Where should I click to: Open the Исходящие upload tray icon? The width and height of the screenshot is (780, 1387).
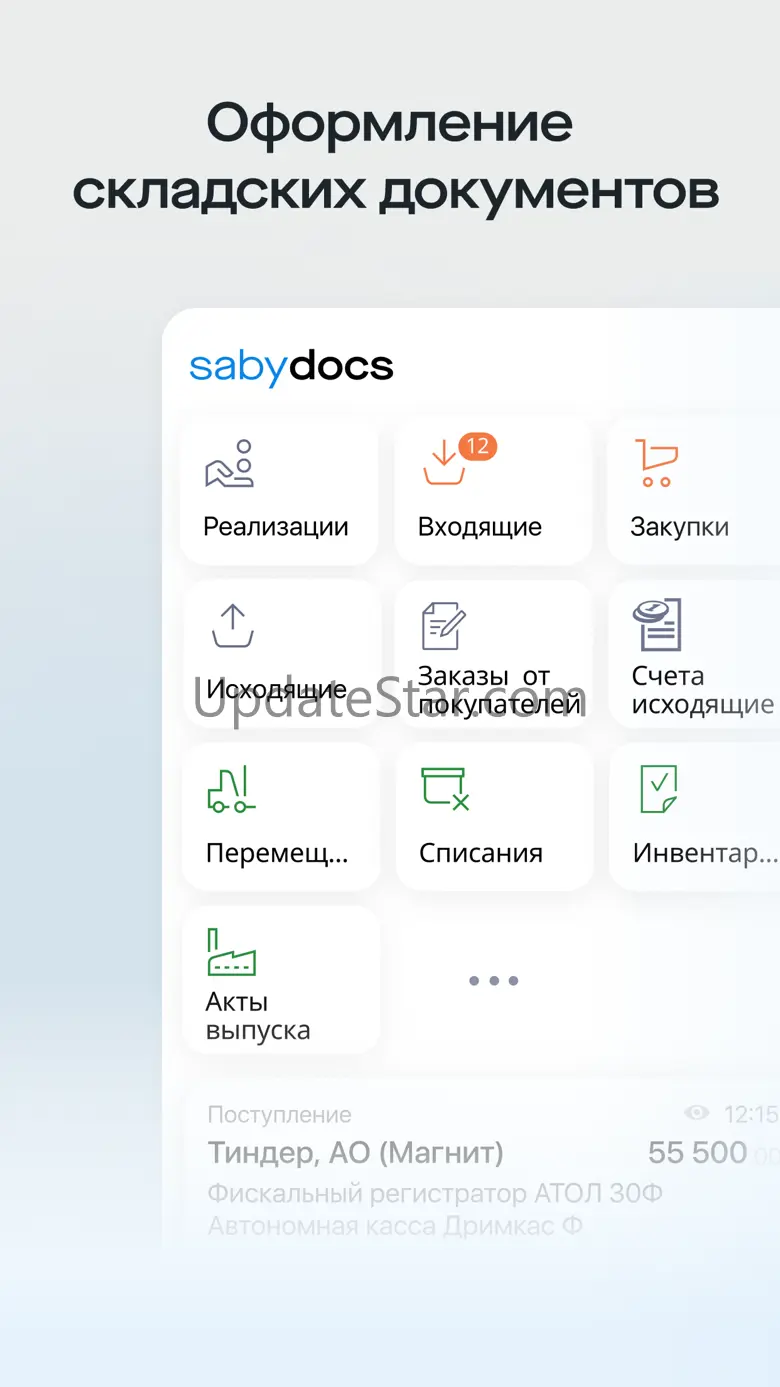coord(232,626)
